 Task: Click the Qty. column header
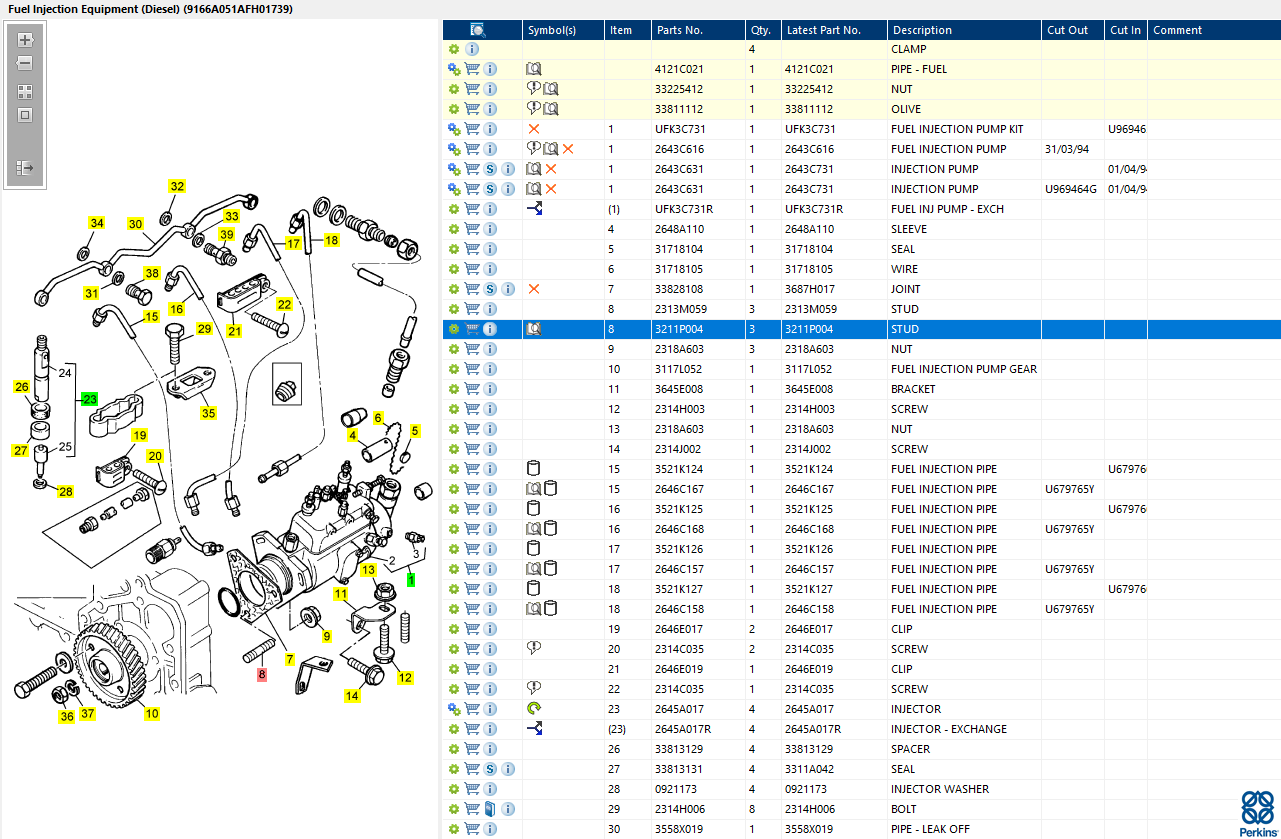point(761,30)
